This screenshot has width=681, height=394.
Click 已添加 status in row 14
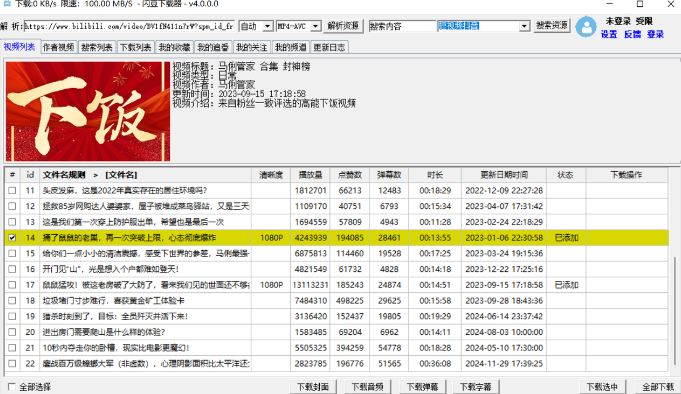[566, 238]
